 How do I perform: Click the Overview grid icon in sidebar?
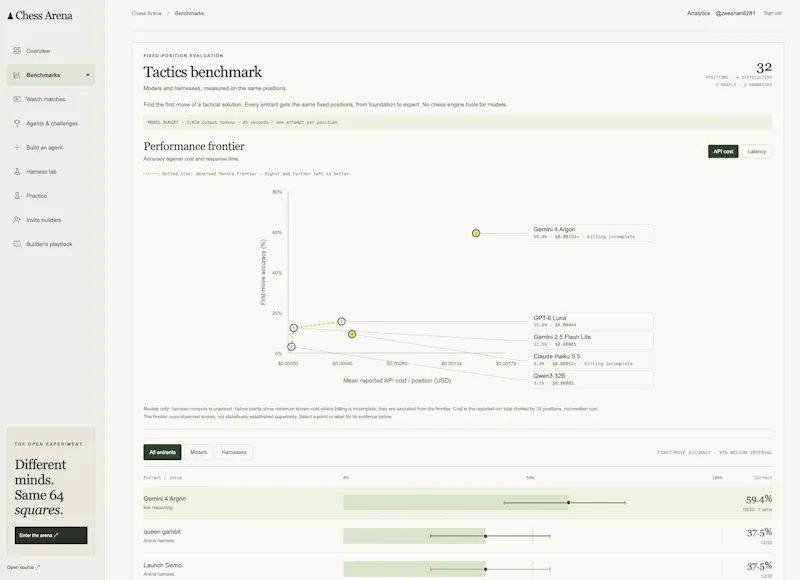coord(17,51)
